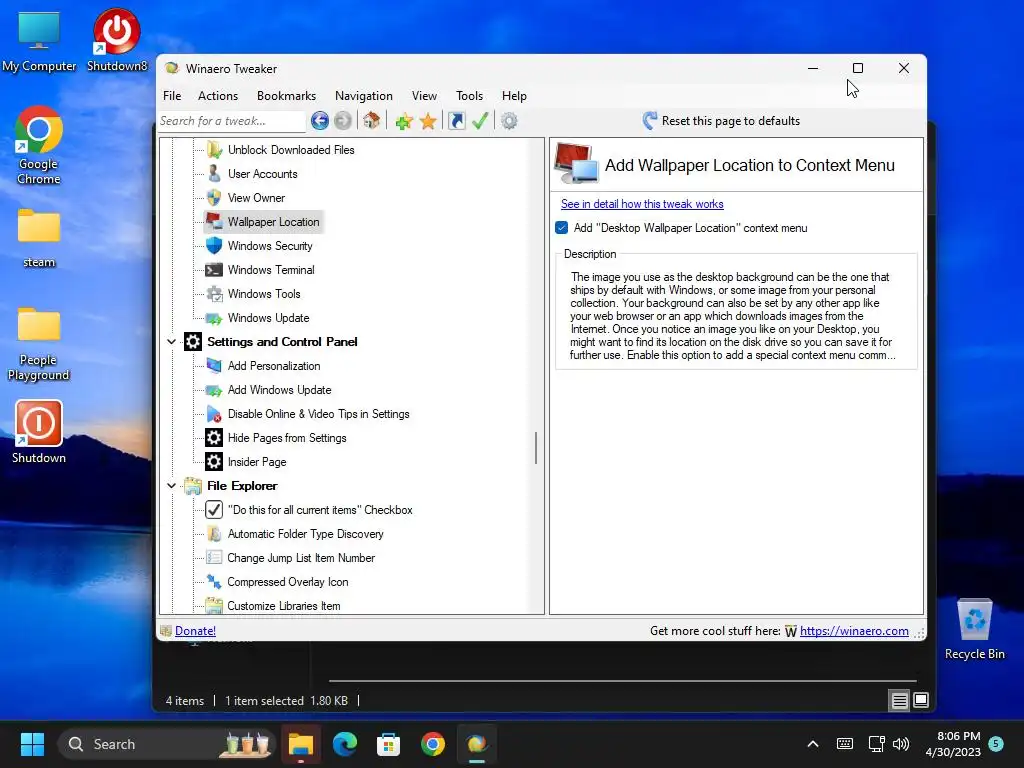
Task: Open the Help menu
Action: (x=514, y=95)
